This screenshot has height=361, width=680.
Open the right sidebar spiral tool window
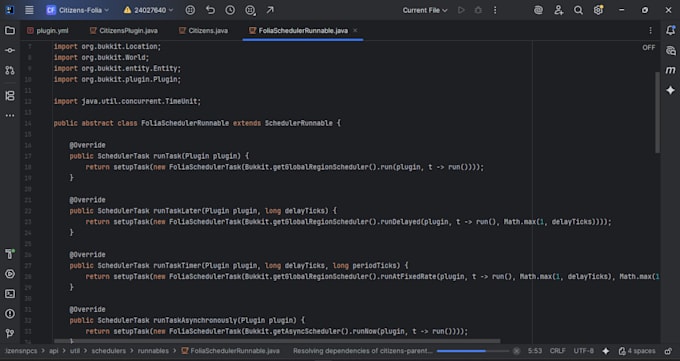pyautogui.click(x=670, y=50)
